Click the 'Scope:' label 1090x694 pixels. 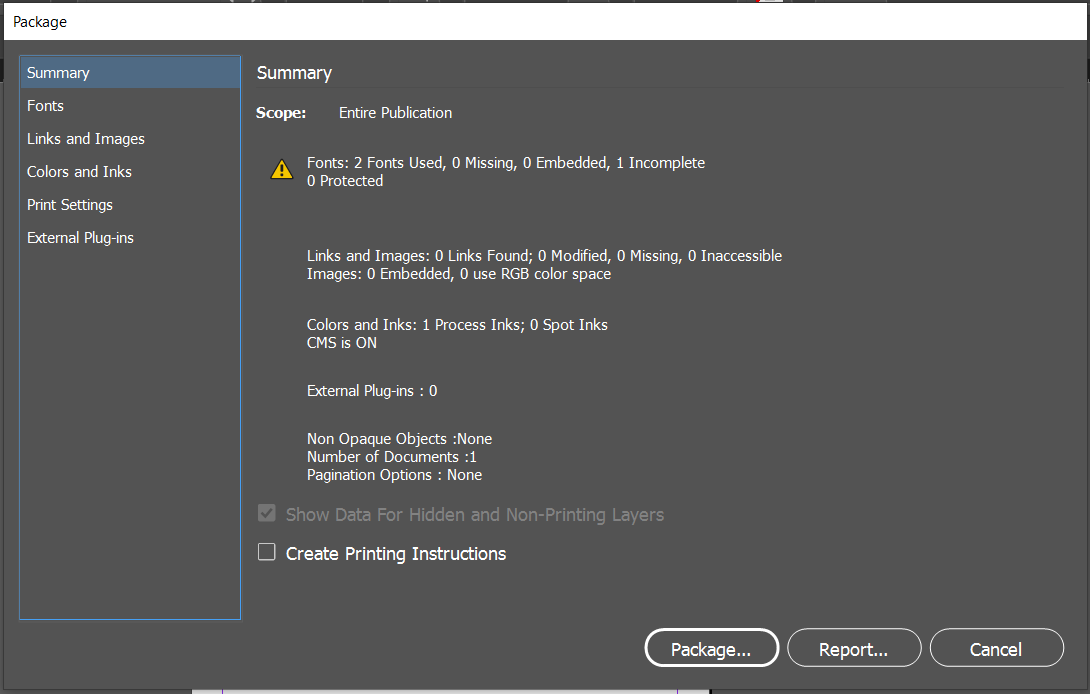tap(281, 113)
